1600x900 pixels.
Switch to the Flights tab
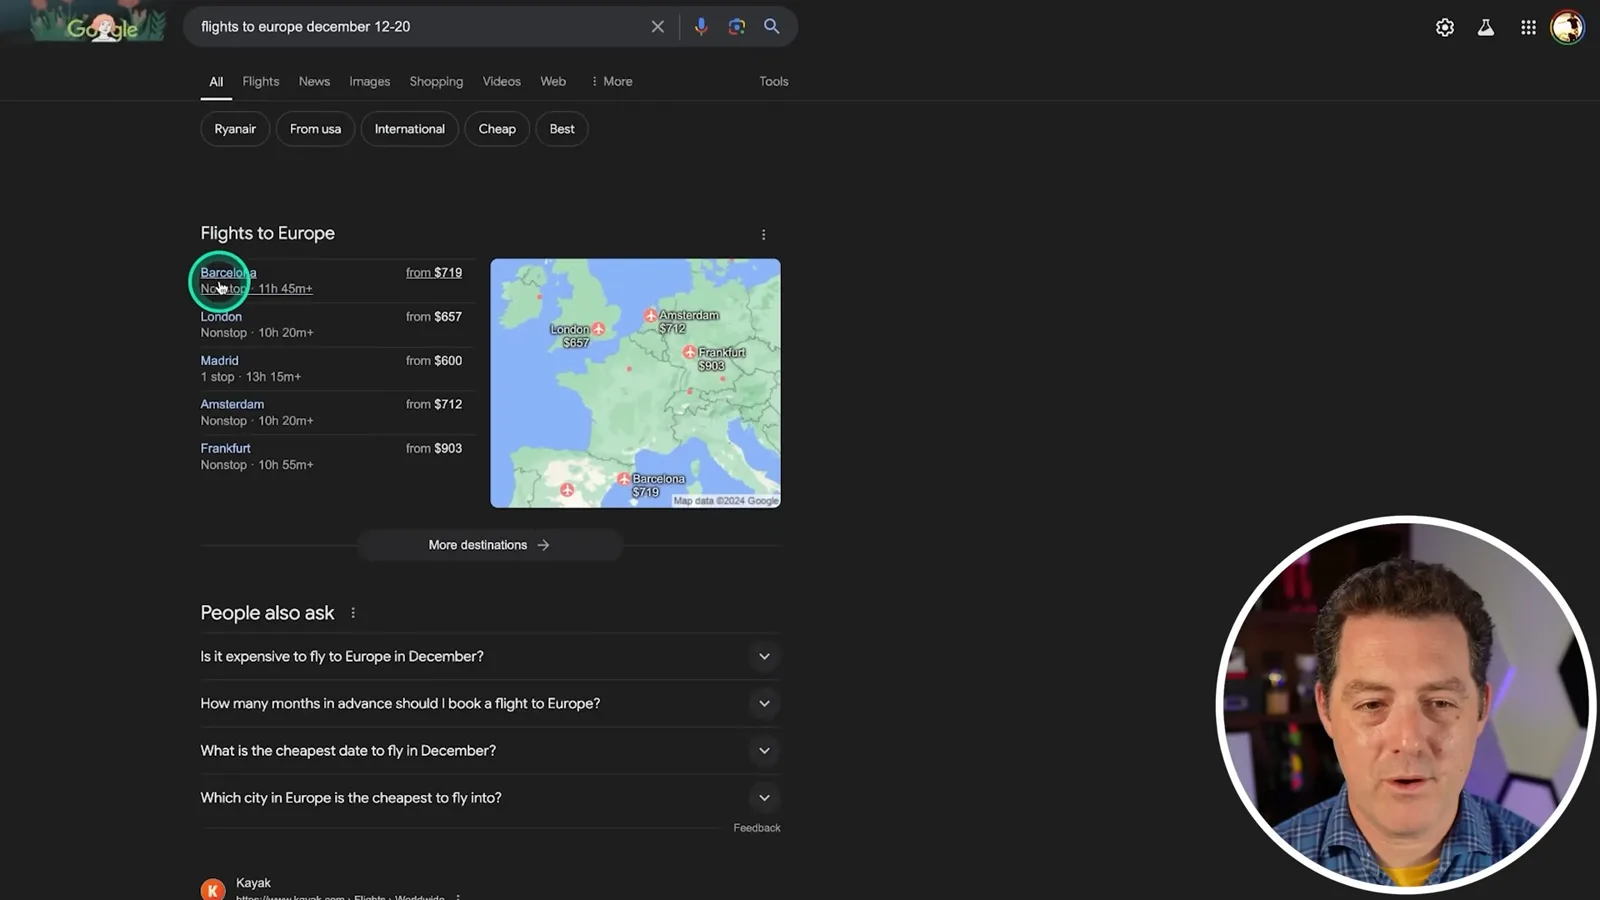tap(261, 82)
